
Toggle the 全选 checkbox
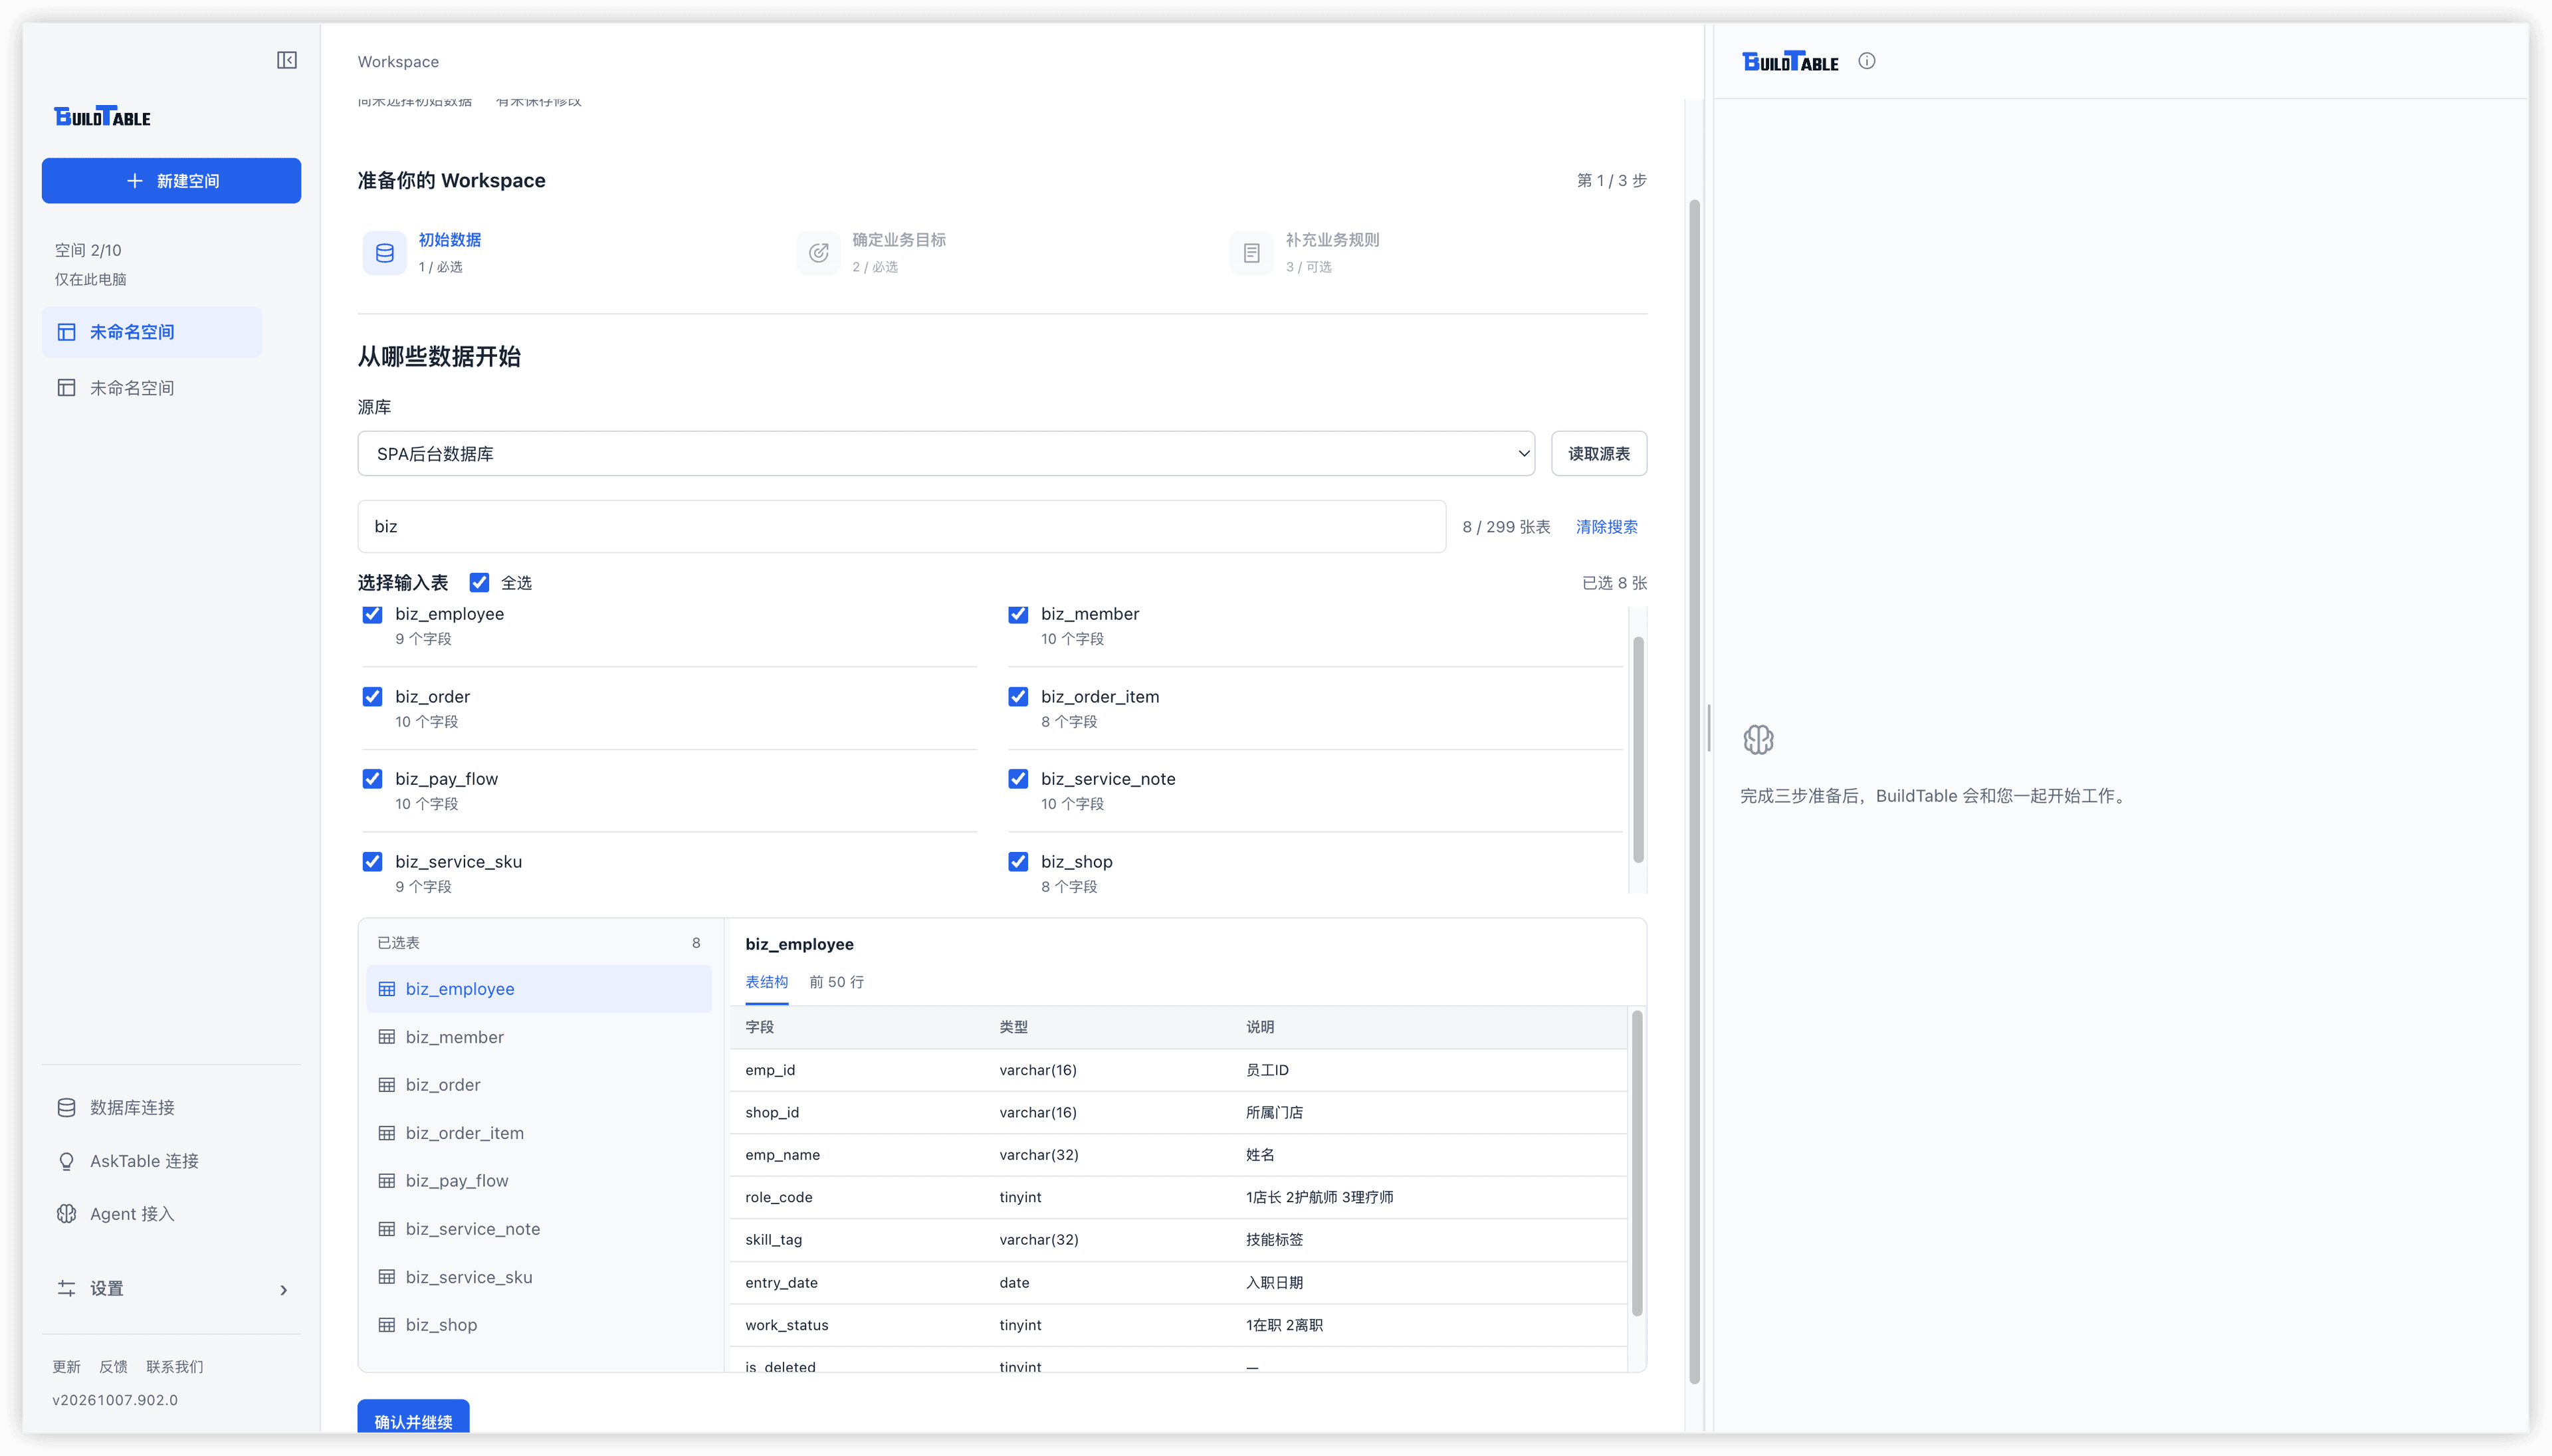(479, 582)
